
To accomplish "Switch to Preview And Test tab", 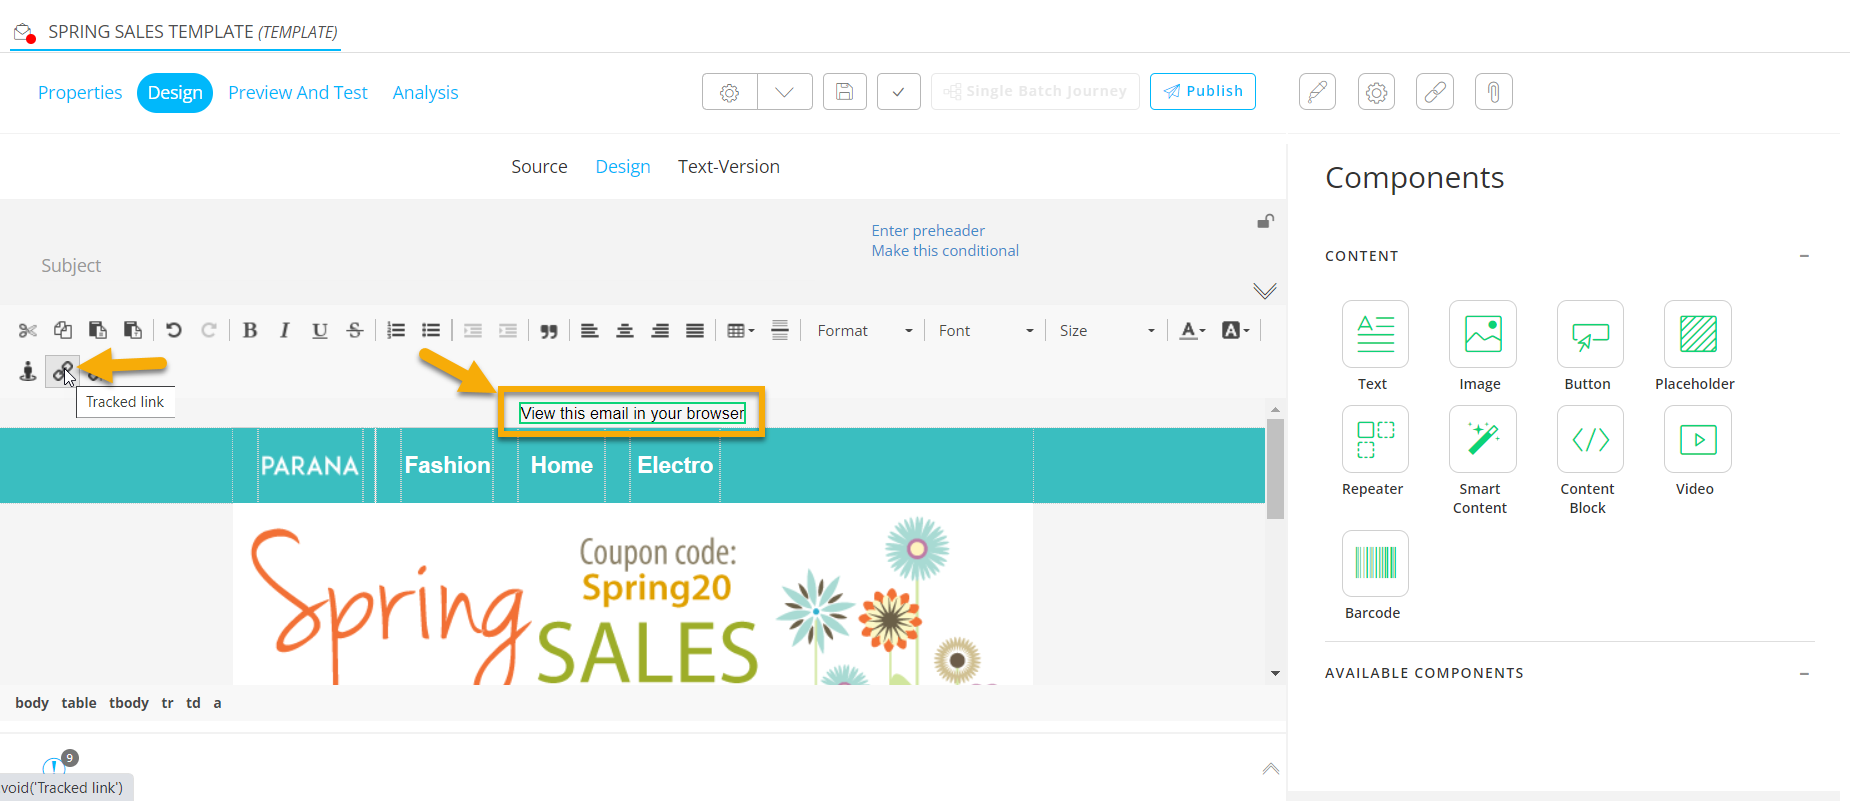I will (298, 93).
